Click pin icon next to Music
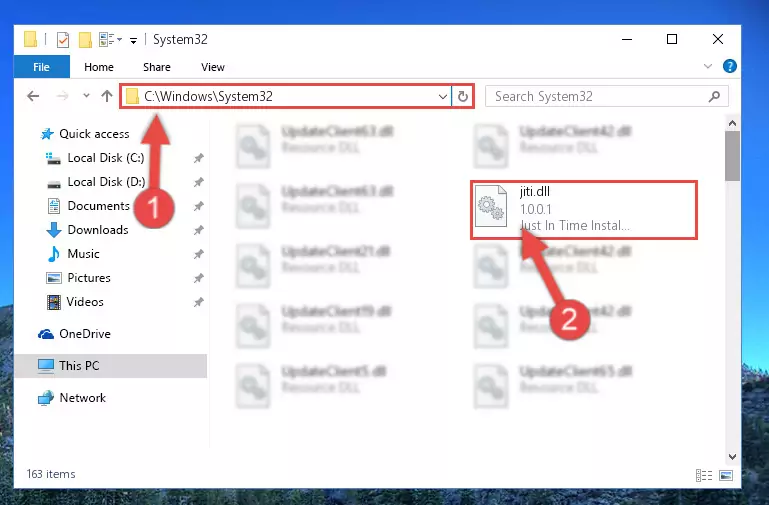 coord(198,254)
